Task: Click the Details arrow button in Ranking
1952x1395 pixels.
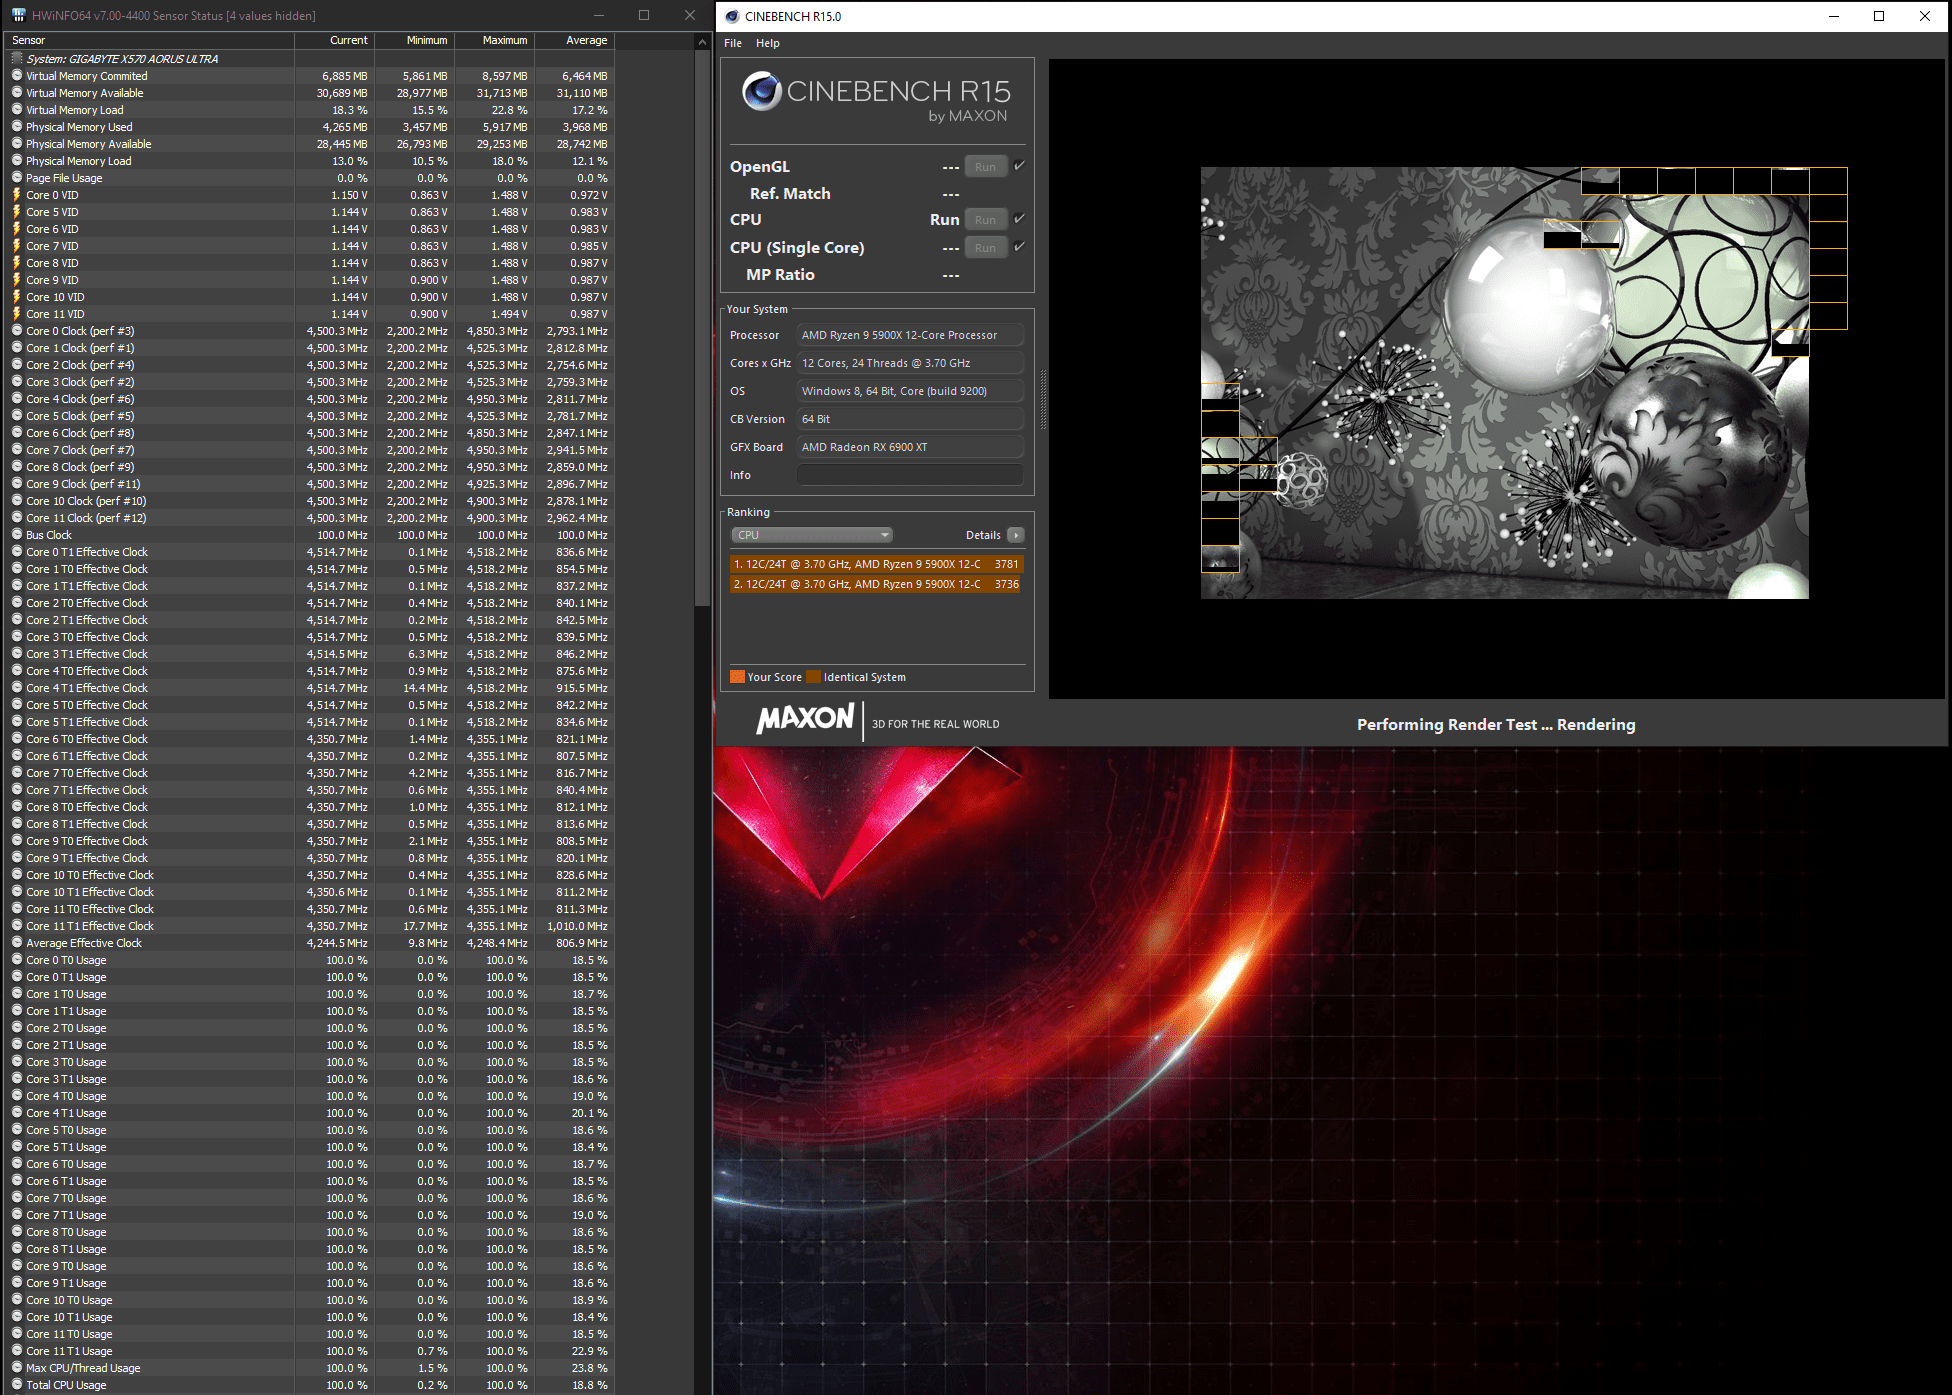Action: click(1015, 535)
